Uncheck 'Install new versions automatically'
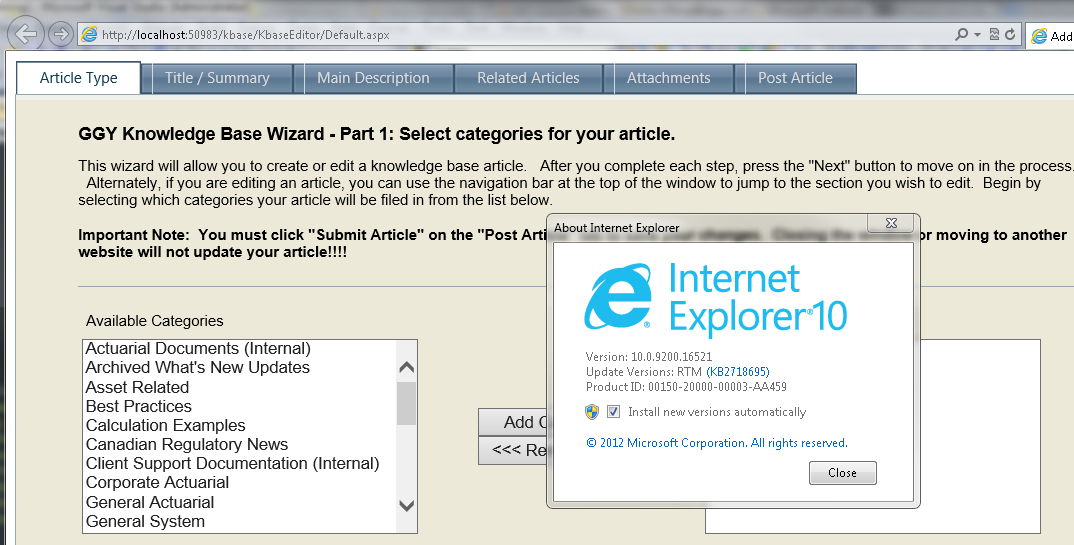 (614, 412)
